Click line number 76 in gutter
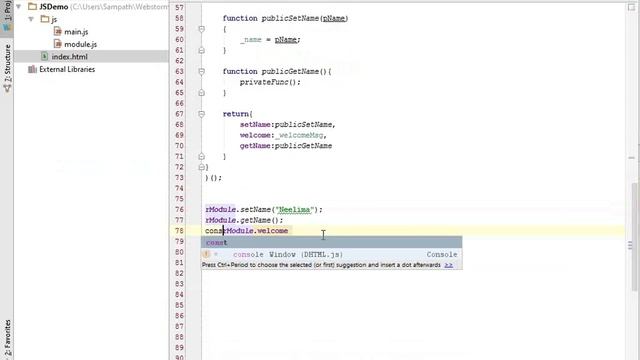The width and height of the screenshot is (640, 360). [179, 209]
